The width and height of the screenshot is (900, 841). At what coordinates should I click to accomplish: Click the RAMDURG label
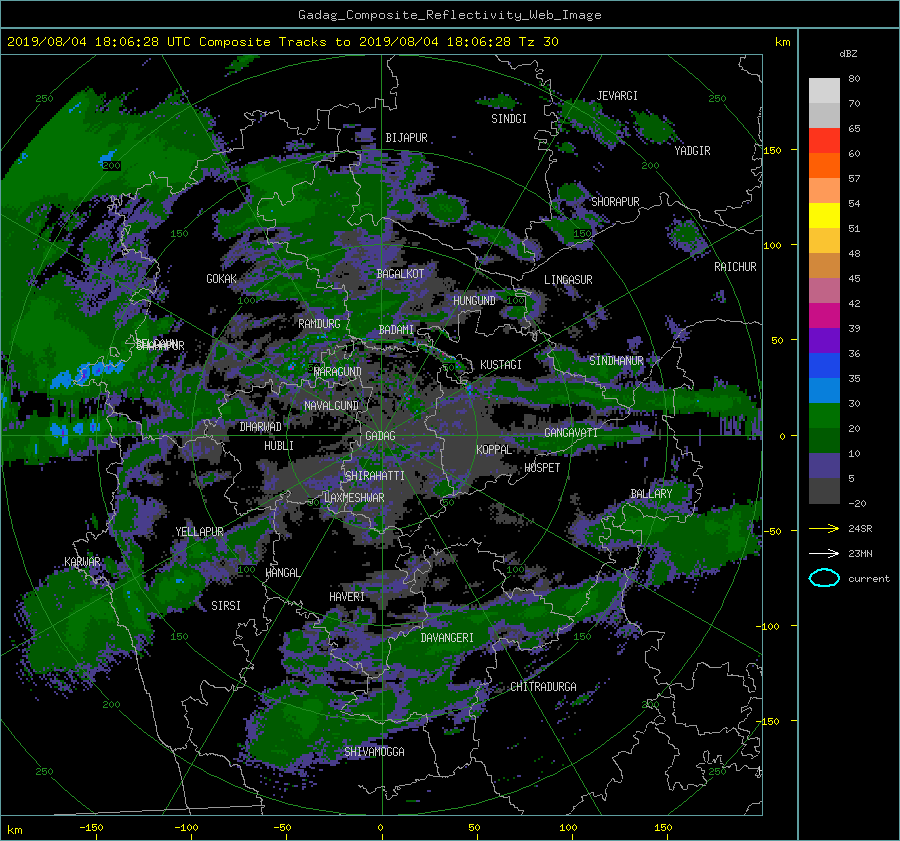[319, 324]
